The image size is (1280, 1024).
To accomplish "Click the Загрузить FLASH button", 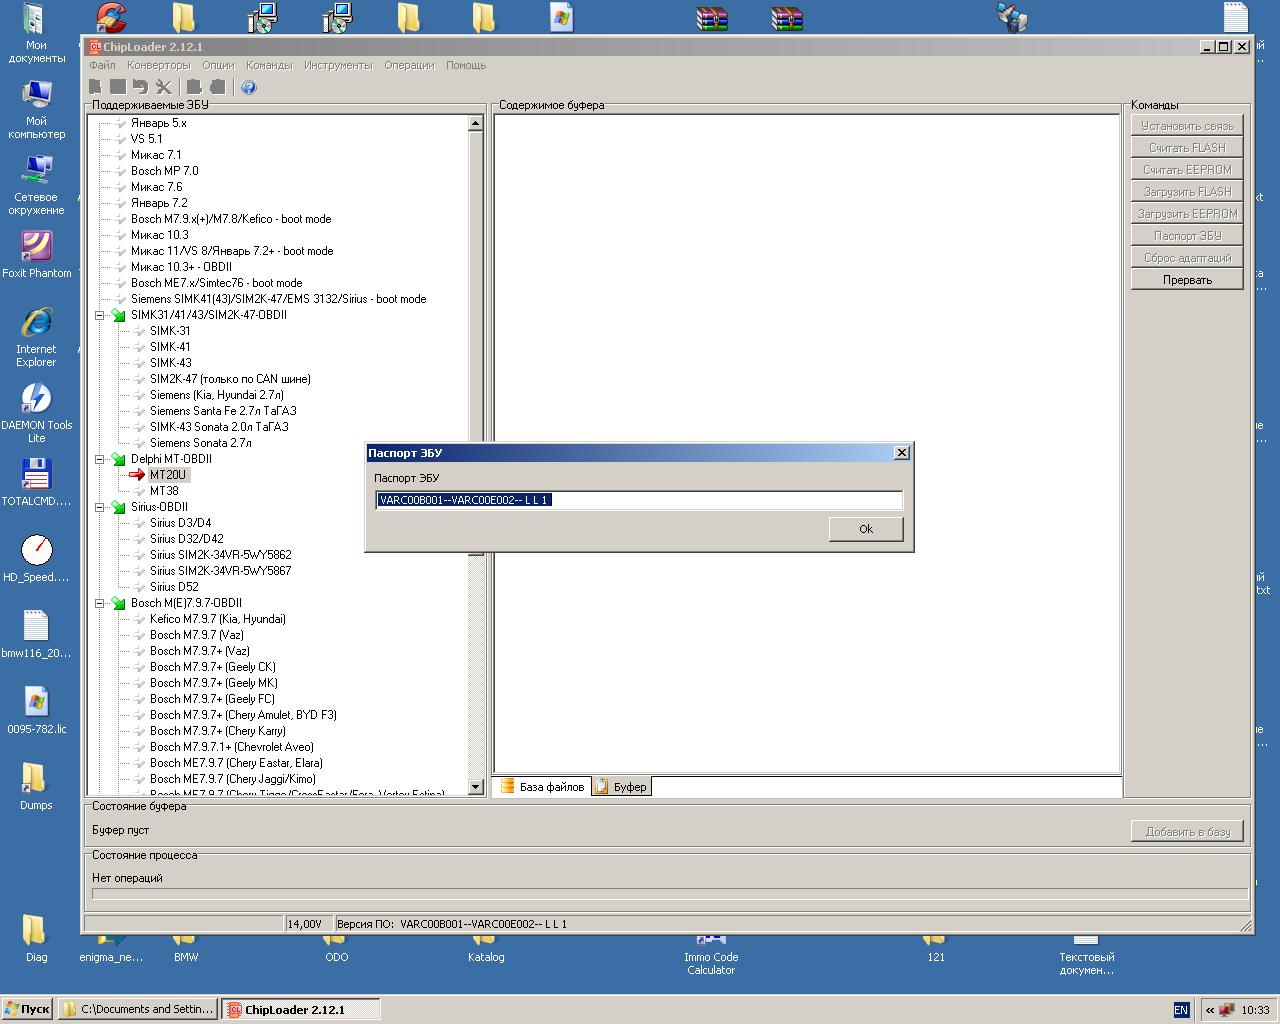I will tap(1187, 192).
